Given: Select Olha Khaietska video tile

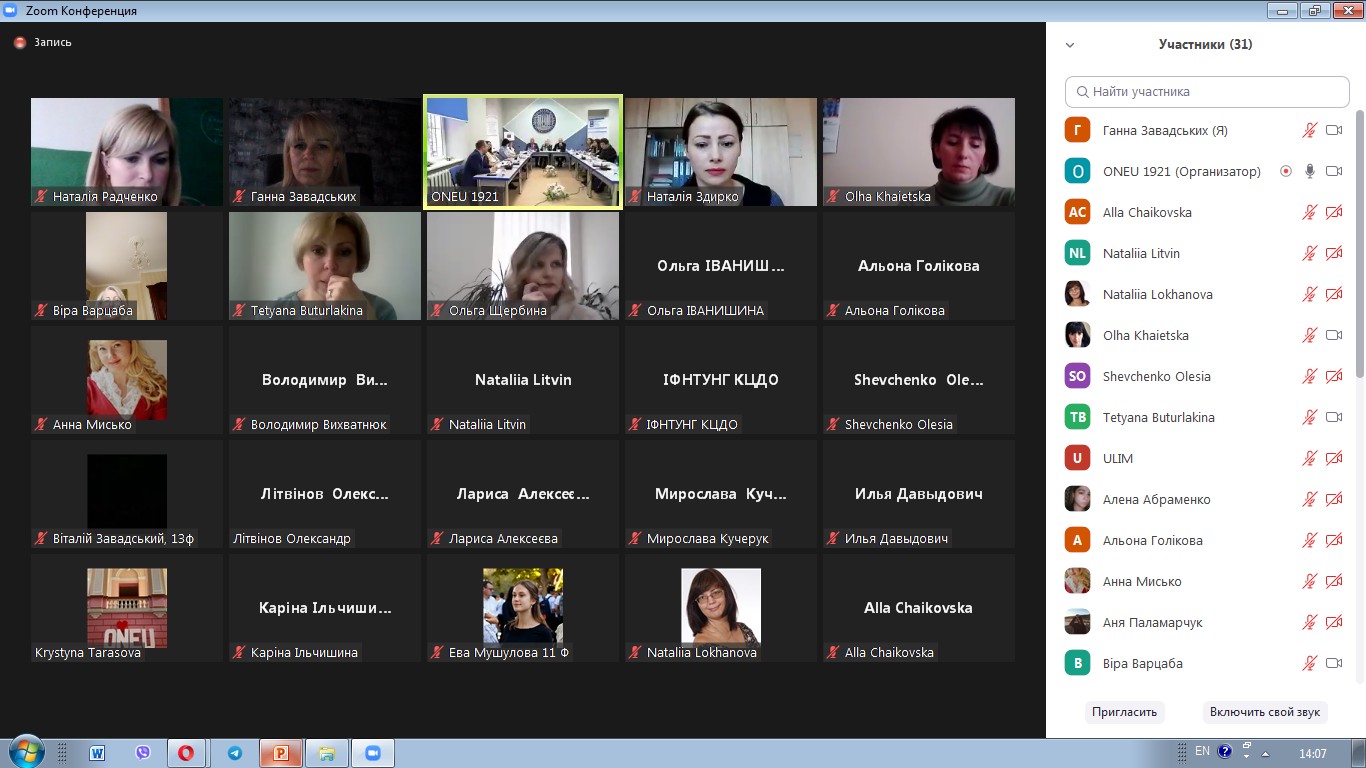Looking at the screenshot, I should tap(919, 152).
